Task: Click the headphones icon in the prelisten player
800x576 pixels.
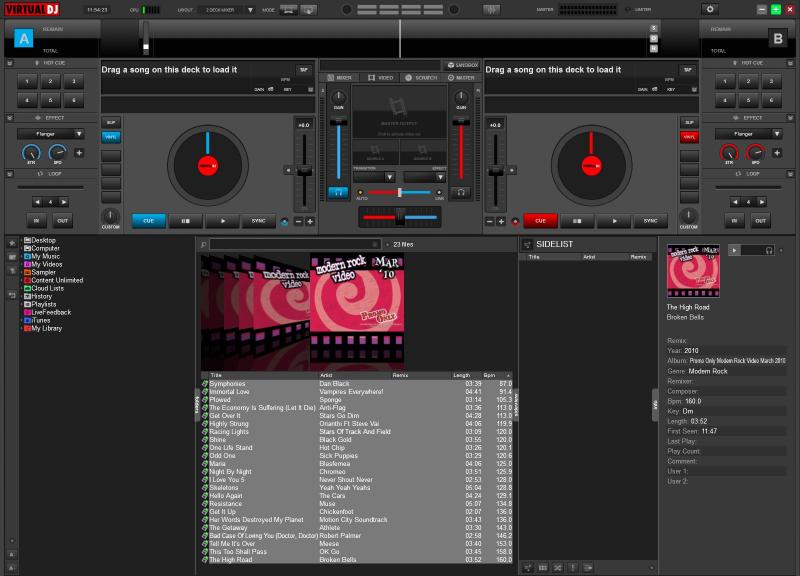Action: point(769,250)
